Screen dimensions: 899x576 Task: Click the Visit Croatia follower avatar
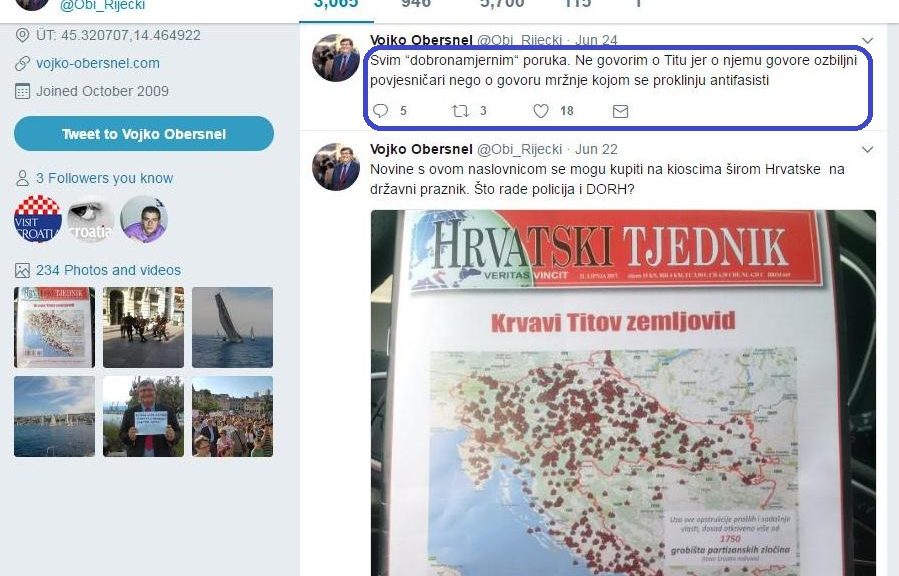[38, 219]
